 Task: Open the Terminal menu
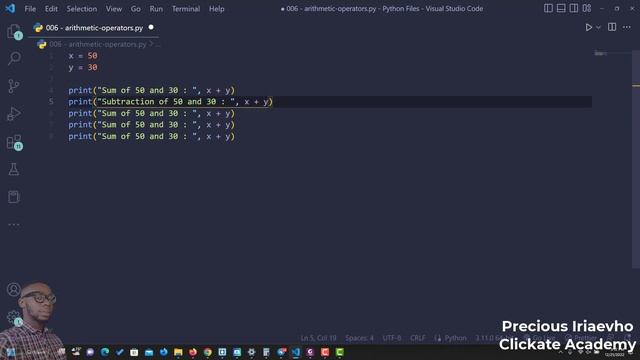(x=186, y=9)
